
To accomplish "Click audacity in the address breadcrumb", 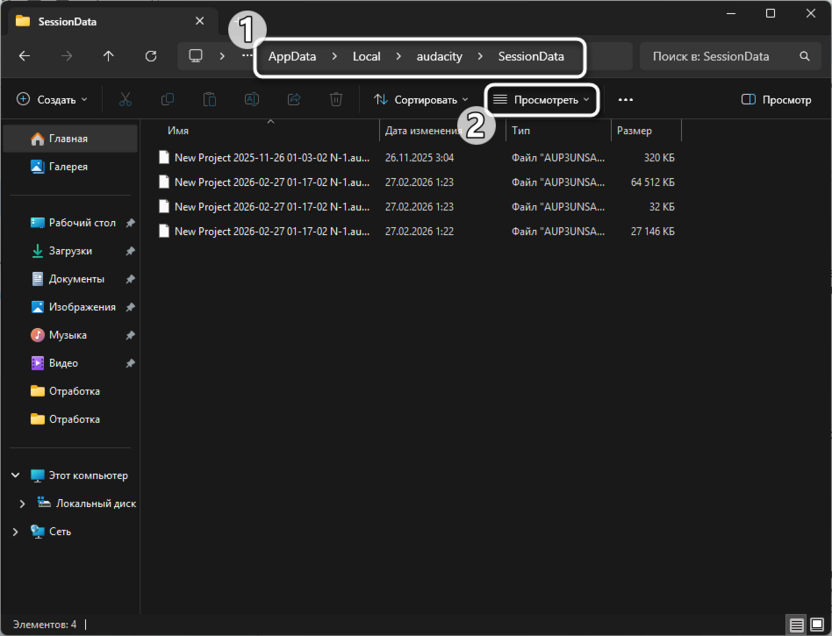I will click(439, 57).
